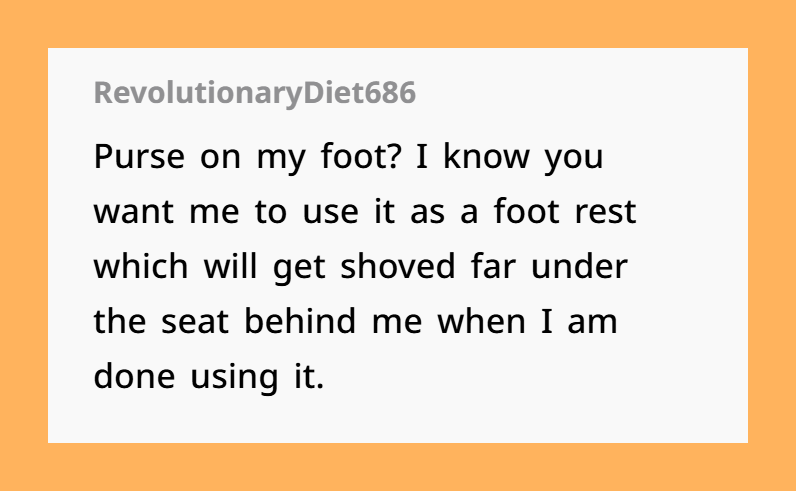Click the line "the seat behind me when I am"
Image resolution: width=796 pixels, height=491 pixels.
coord(355,322)
